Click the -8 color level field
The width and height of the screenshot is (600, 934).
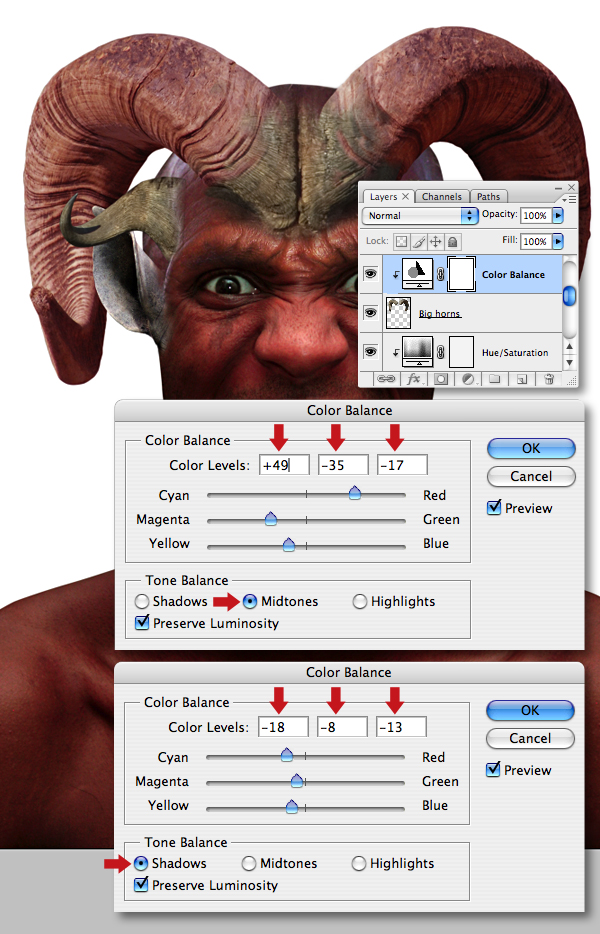coord(342,727)
